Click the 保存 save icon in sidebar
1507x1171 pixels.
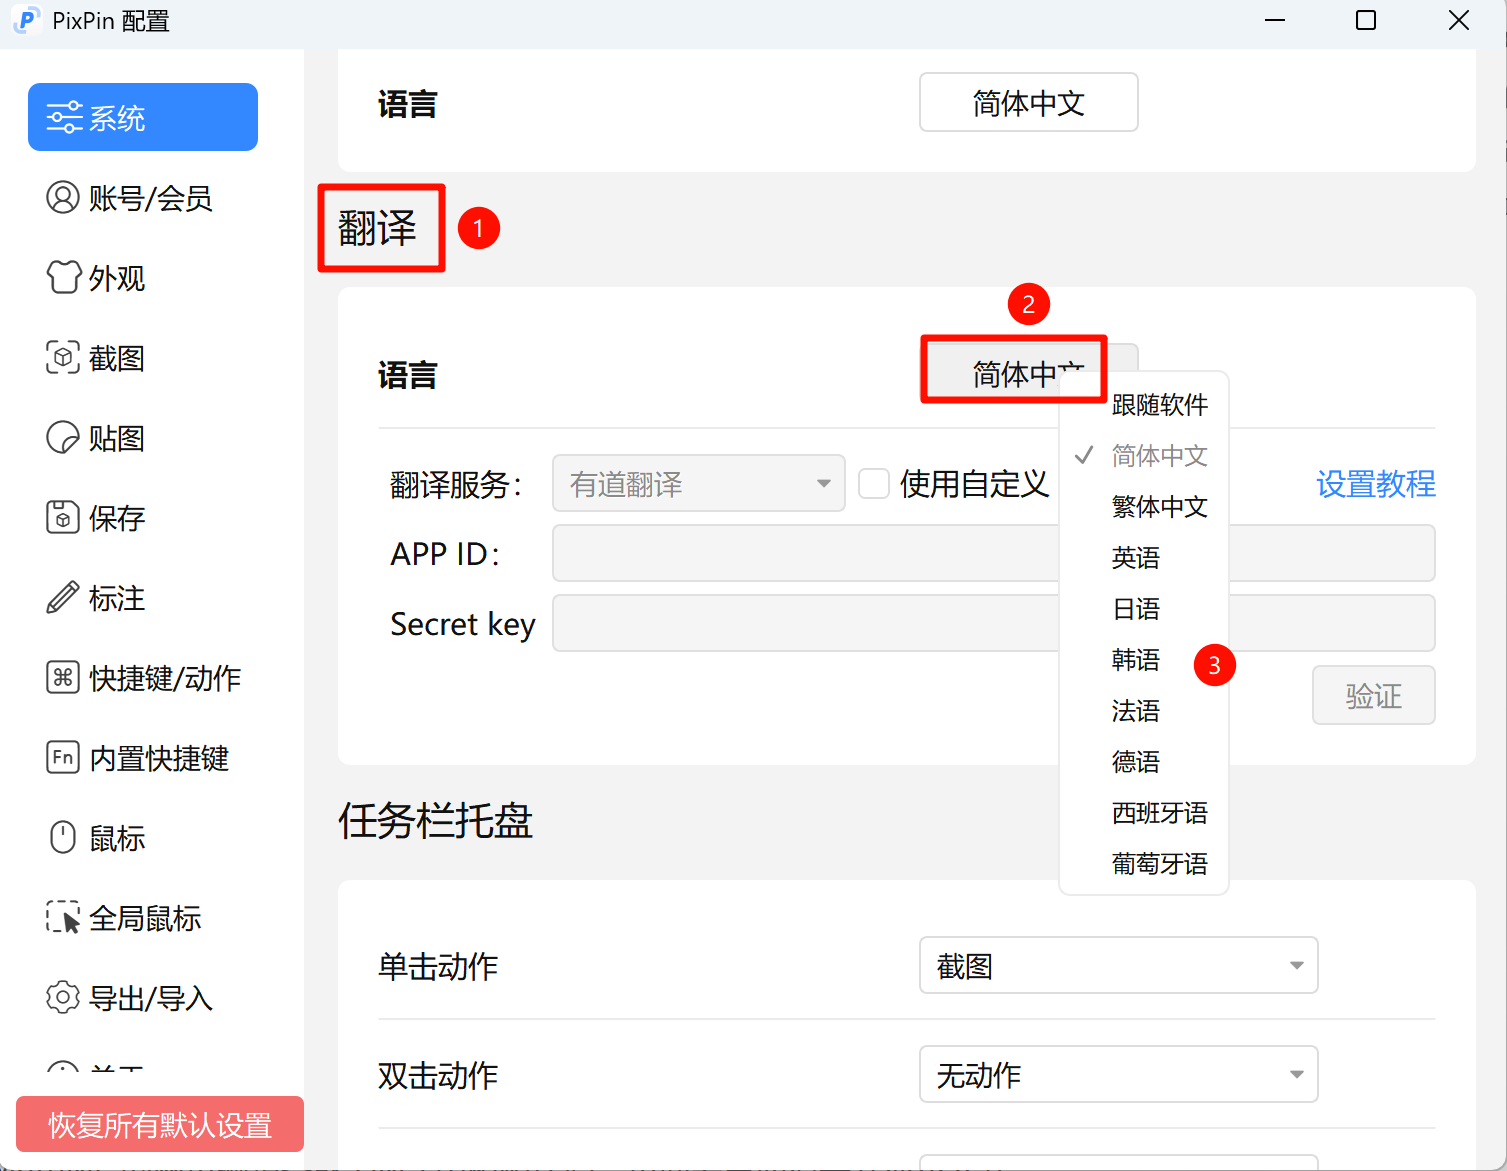(x=62, y=518)
